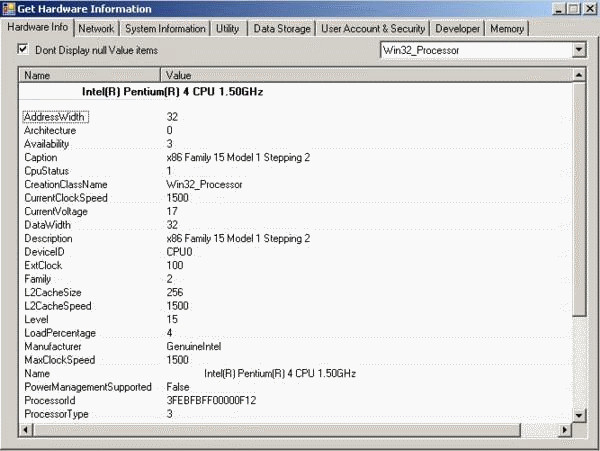
Task: Click the LoadPercentage row name
Action: 60,333
